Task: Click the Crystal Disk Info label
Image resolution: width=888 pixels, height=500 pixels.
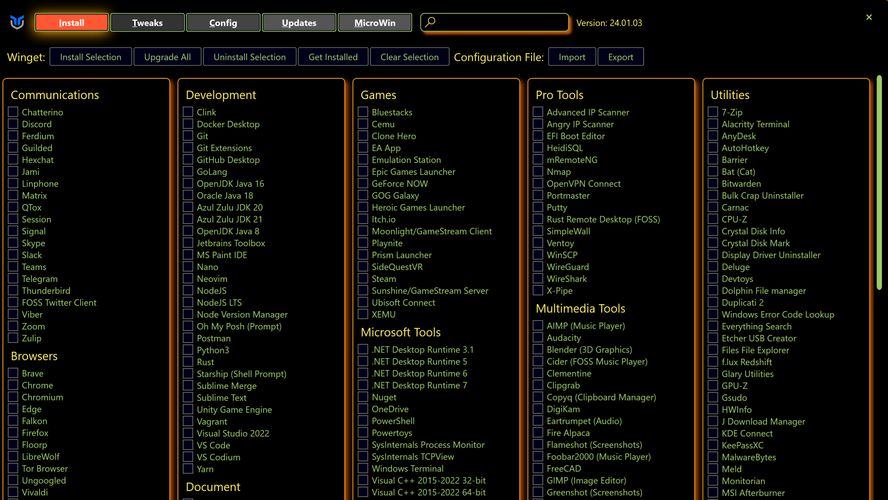Action: point(753,231)
